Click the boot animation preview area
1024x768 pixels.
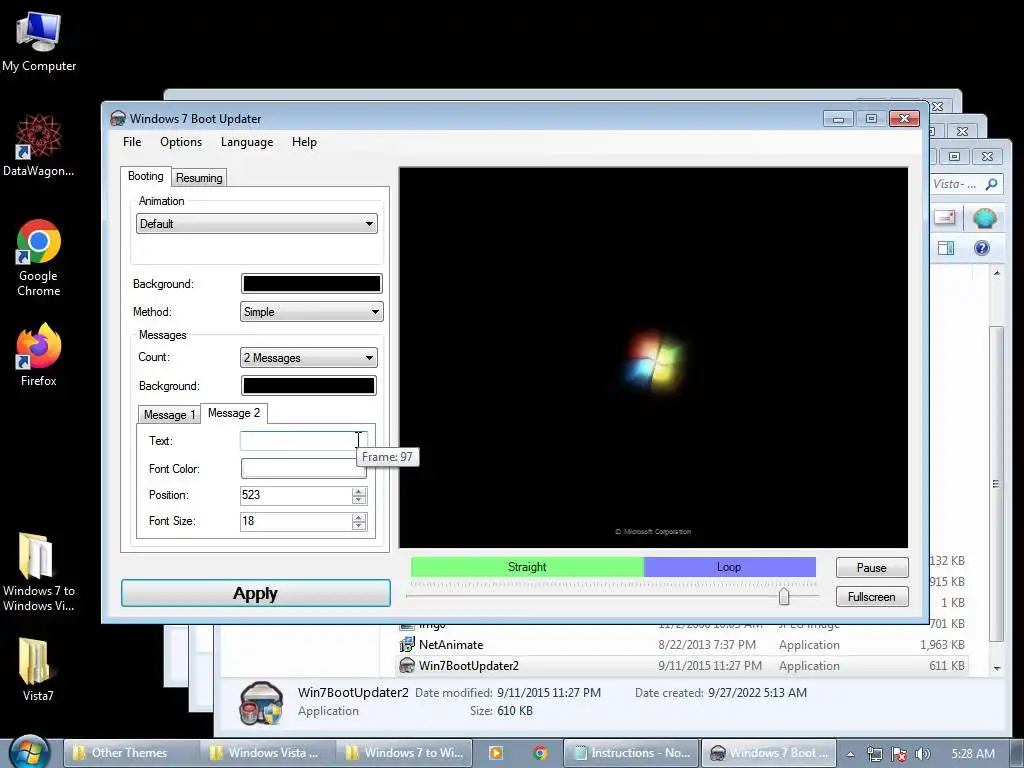click(653, 357)
